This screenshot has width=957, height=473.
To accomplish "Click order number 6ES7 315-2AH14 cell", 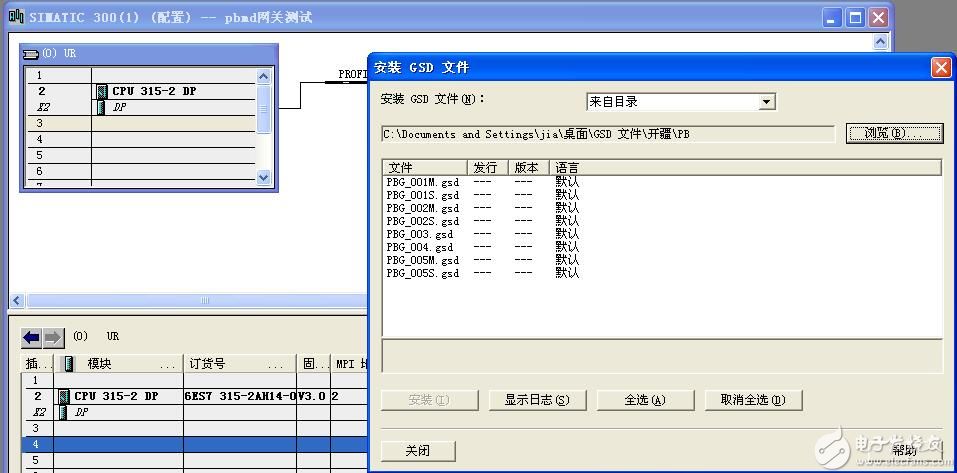I will (240, 396).
